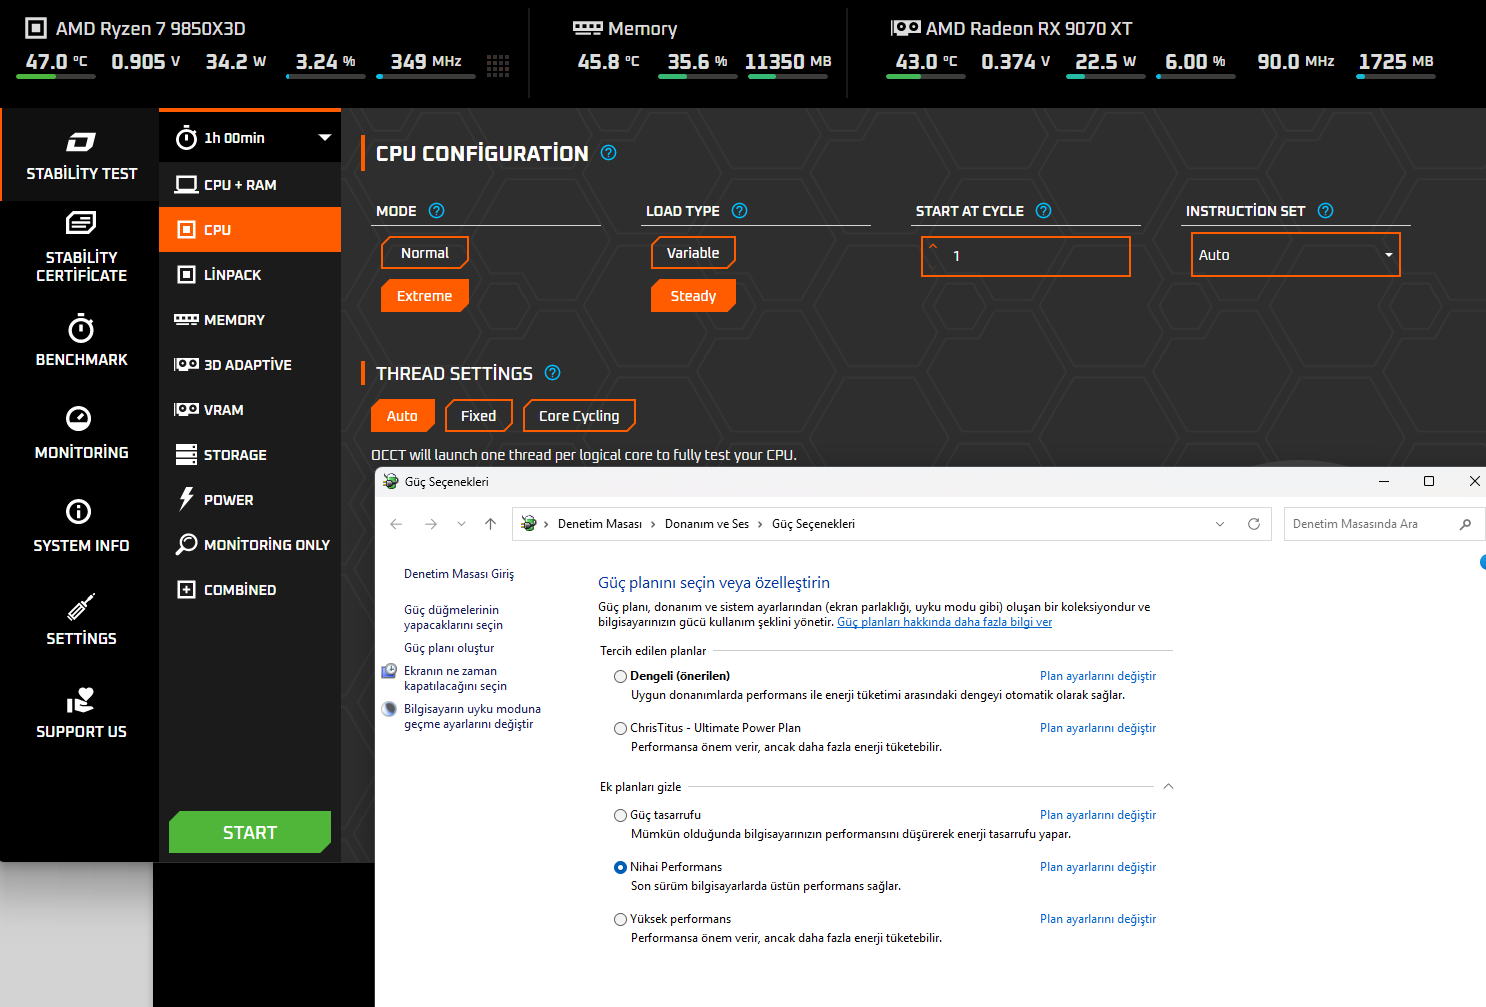Open the Benchmark section
The image size is (1486, 1007).
pyautogui.click(x=81, y=341)
